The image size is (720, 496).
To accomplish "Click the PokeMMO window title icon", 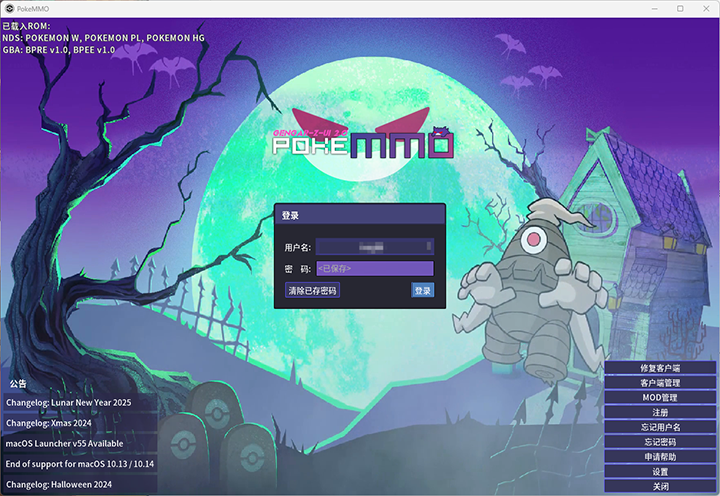I will 9,9.
